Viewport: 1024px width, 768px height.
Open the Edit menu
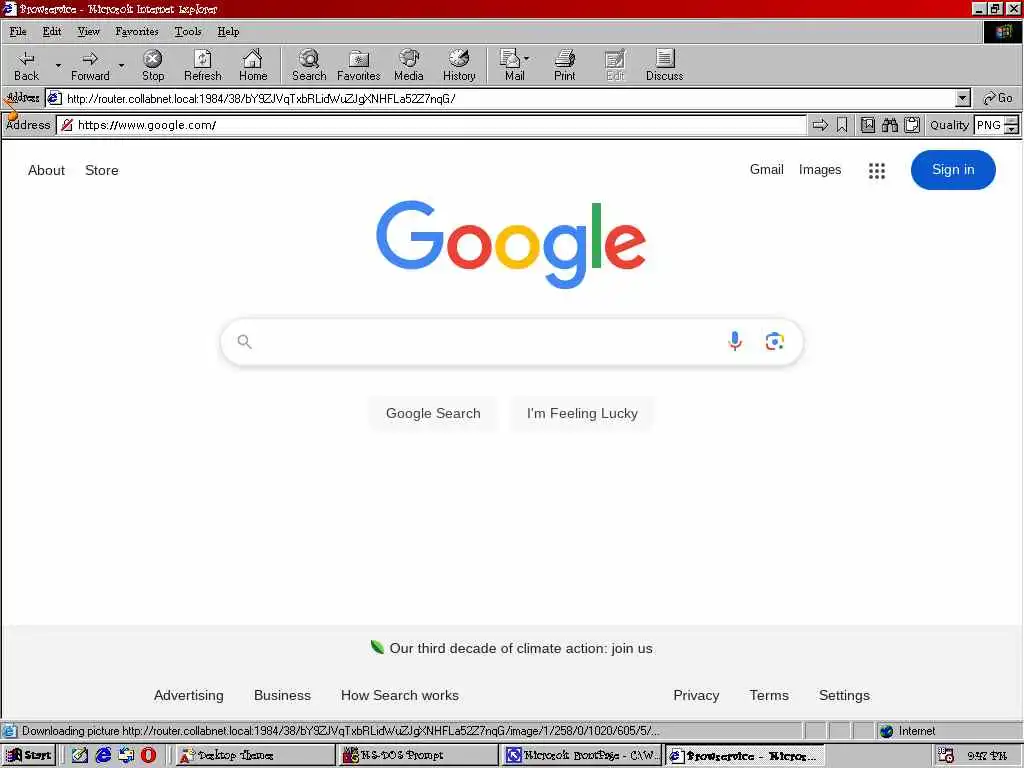[52, 31]
